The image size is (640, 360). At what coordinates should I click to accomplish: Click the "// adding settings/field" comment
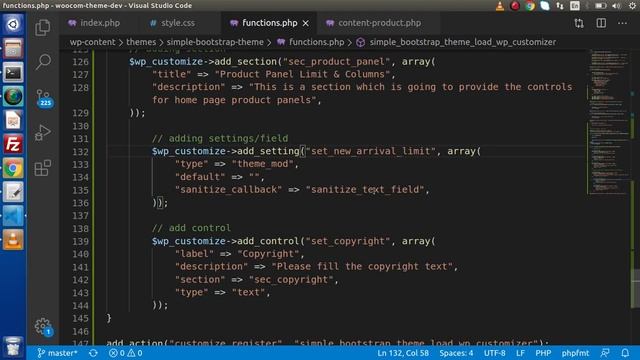coord(220,138)
